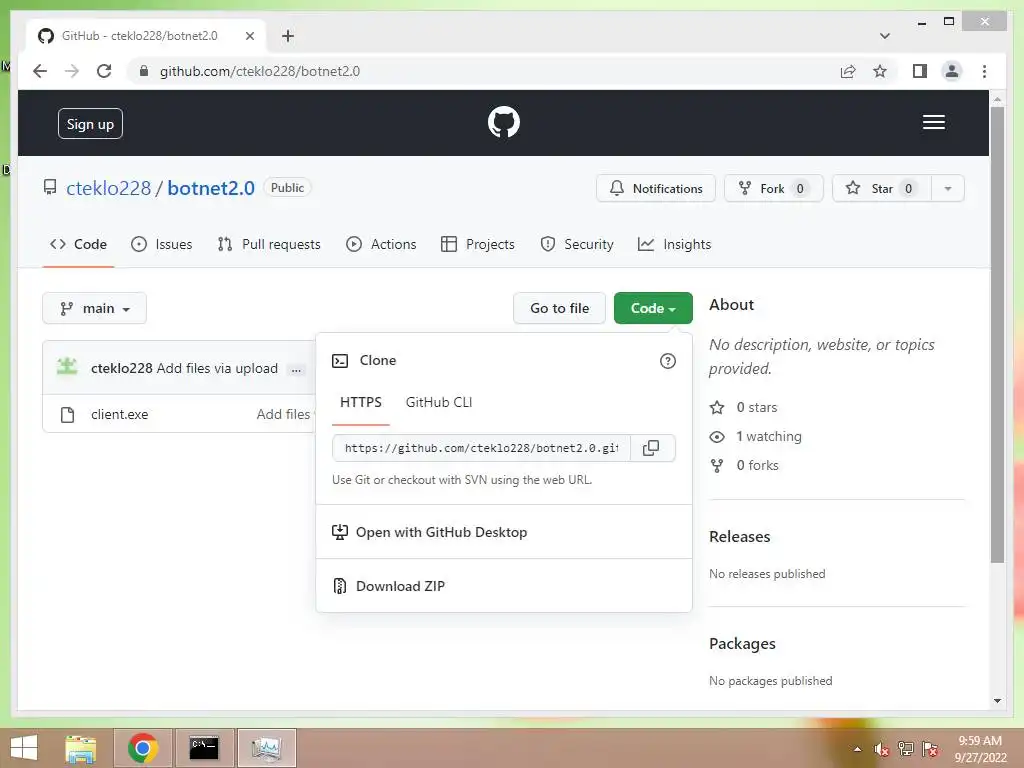This screenshot has width=1024, height=768.
Task: Open the Pull requests tab
Action: coord(268,244)
